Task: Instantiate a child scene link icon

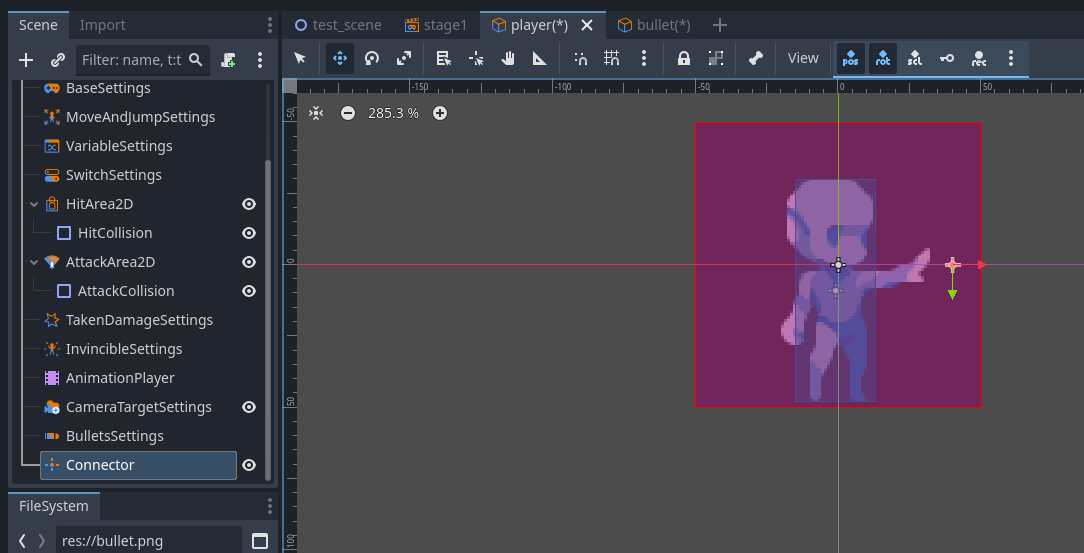Action: pos(58,60)
